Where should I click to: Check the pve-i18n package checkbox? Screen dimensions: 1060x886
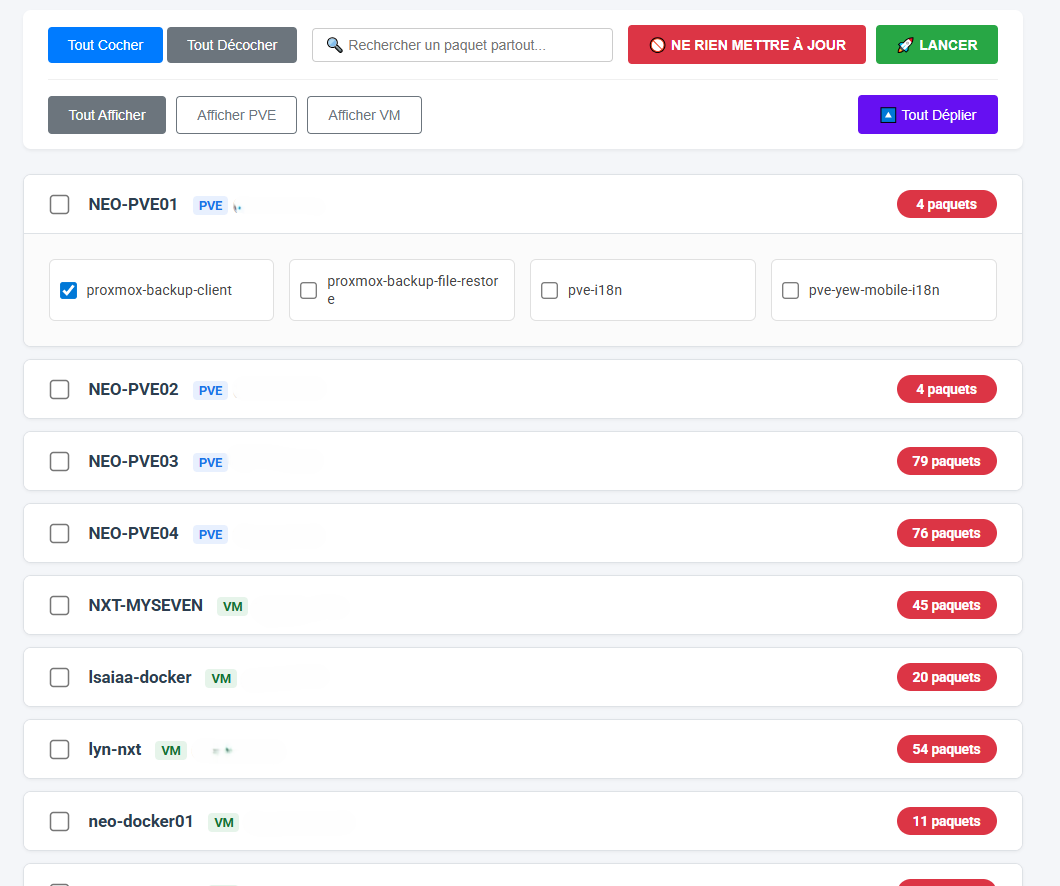[x=549, y=291]
